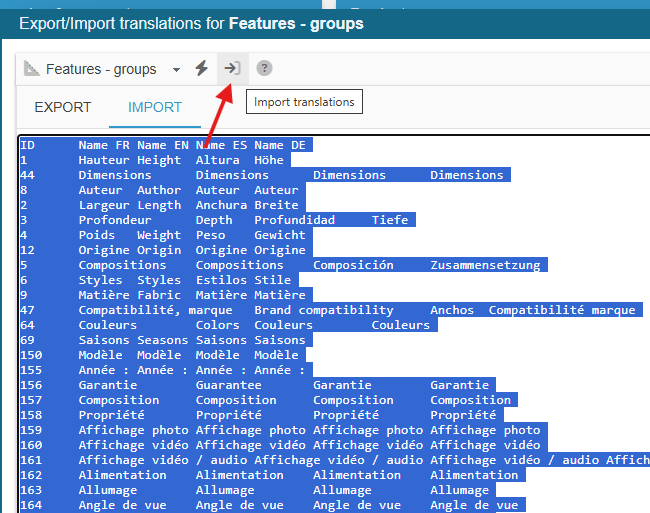Click the 'Name DE' header text
Viewport: 650px width, 513px height.
(x=280, y=145)
